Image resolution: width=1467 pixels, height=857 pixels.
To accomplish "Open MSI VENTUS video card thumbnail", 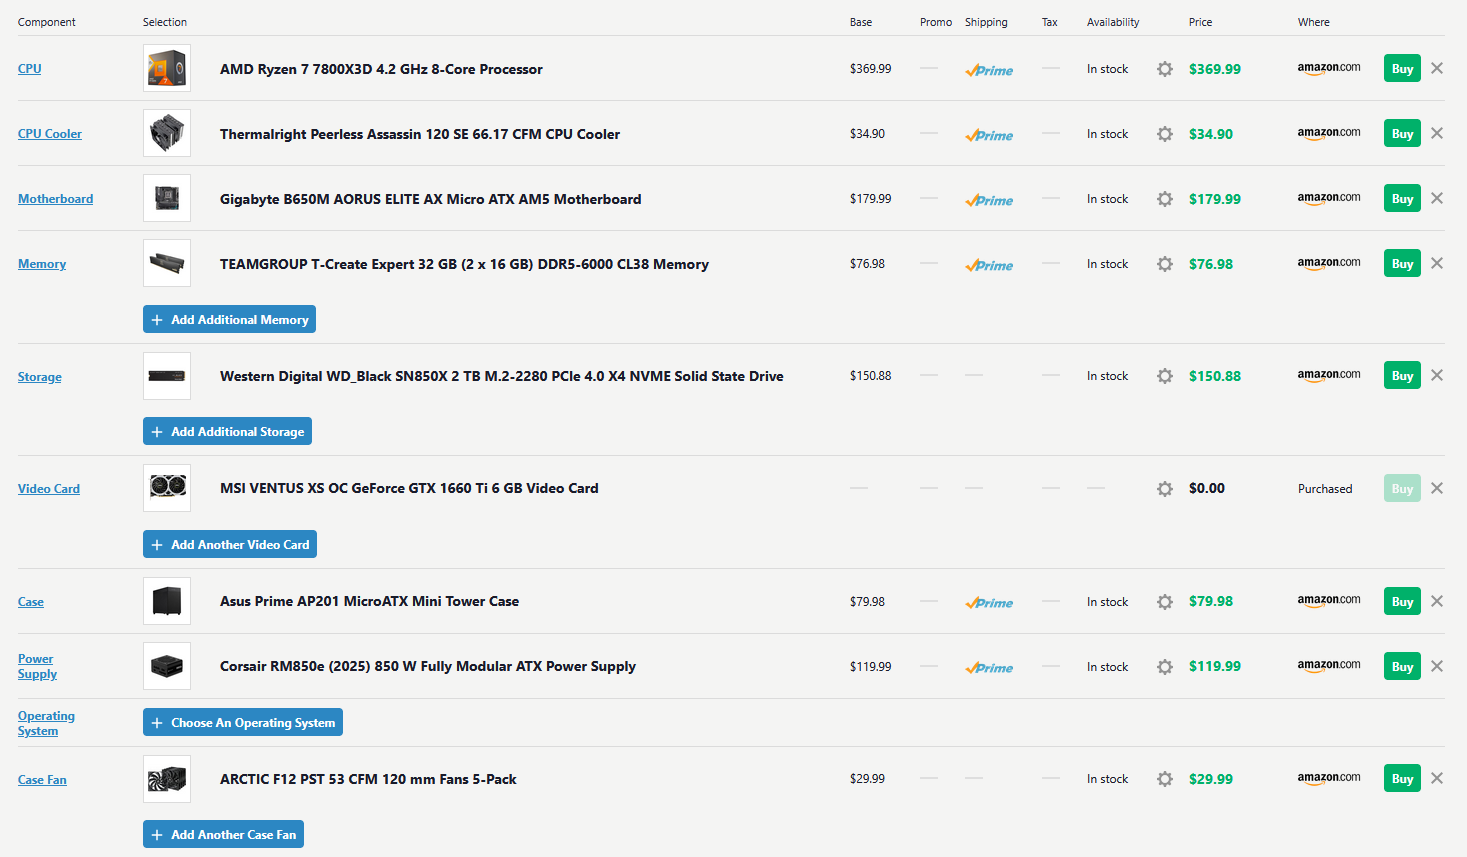I will (x=167, y=488).
